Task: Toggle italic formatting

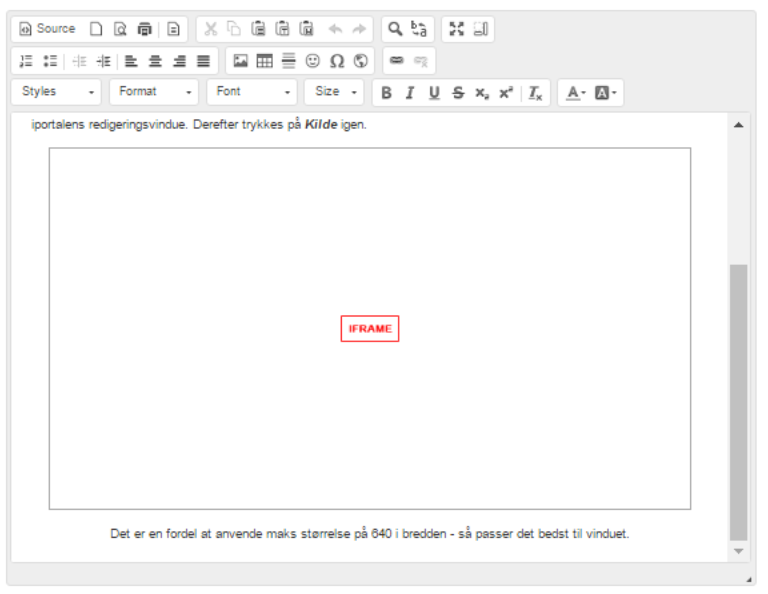Action: tap(410, 93)
